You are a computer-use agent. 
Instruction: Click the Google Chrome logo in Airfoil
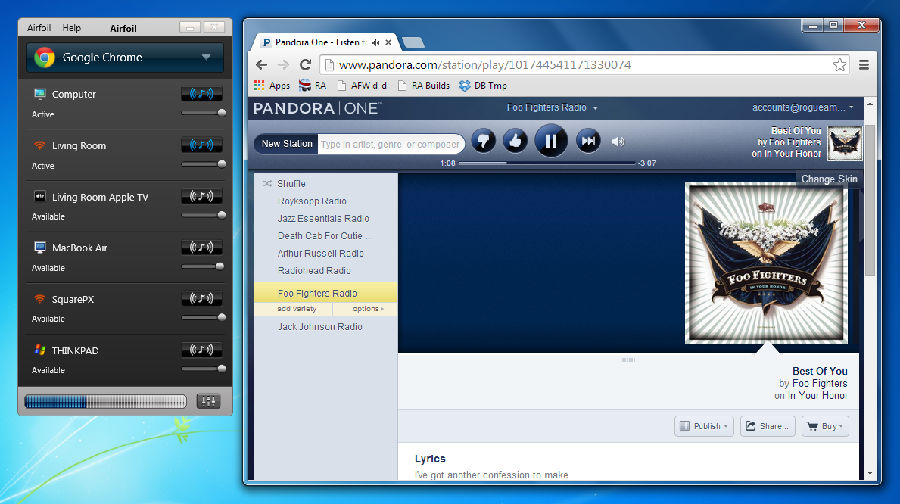point(44,57)
